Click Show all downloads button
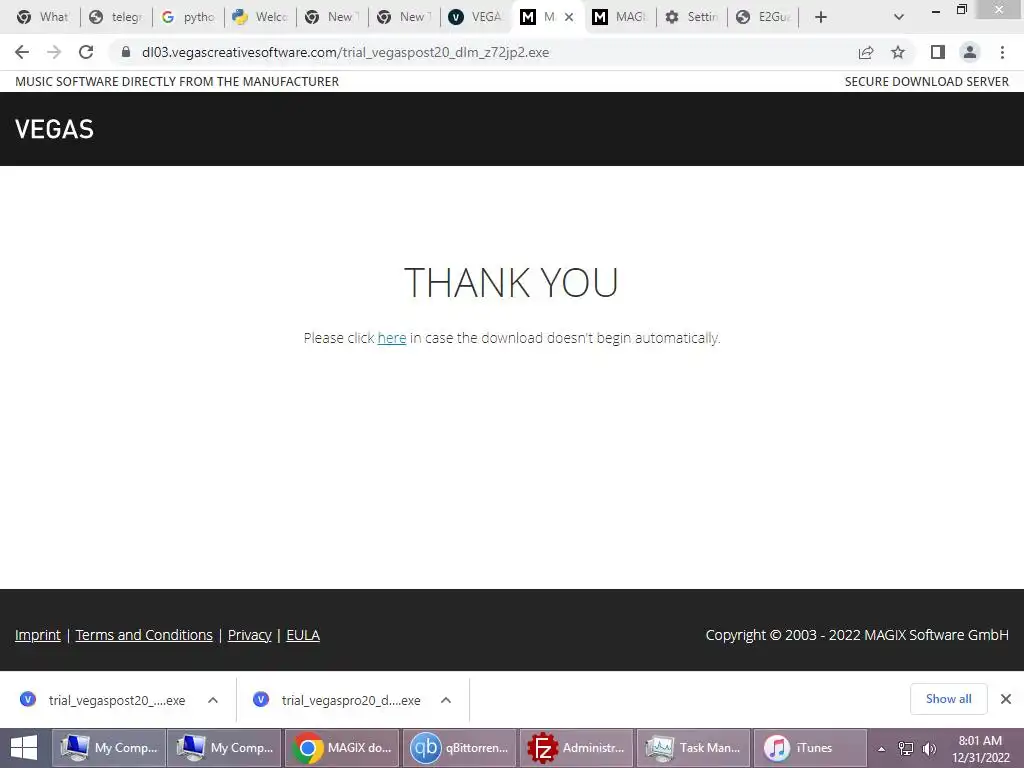Viewport: 1024px width, 768px height. click(x=949, y=699)
